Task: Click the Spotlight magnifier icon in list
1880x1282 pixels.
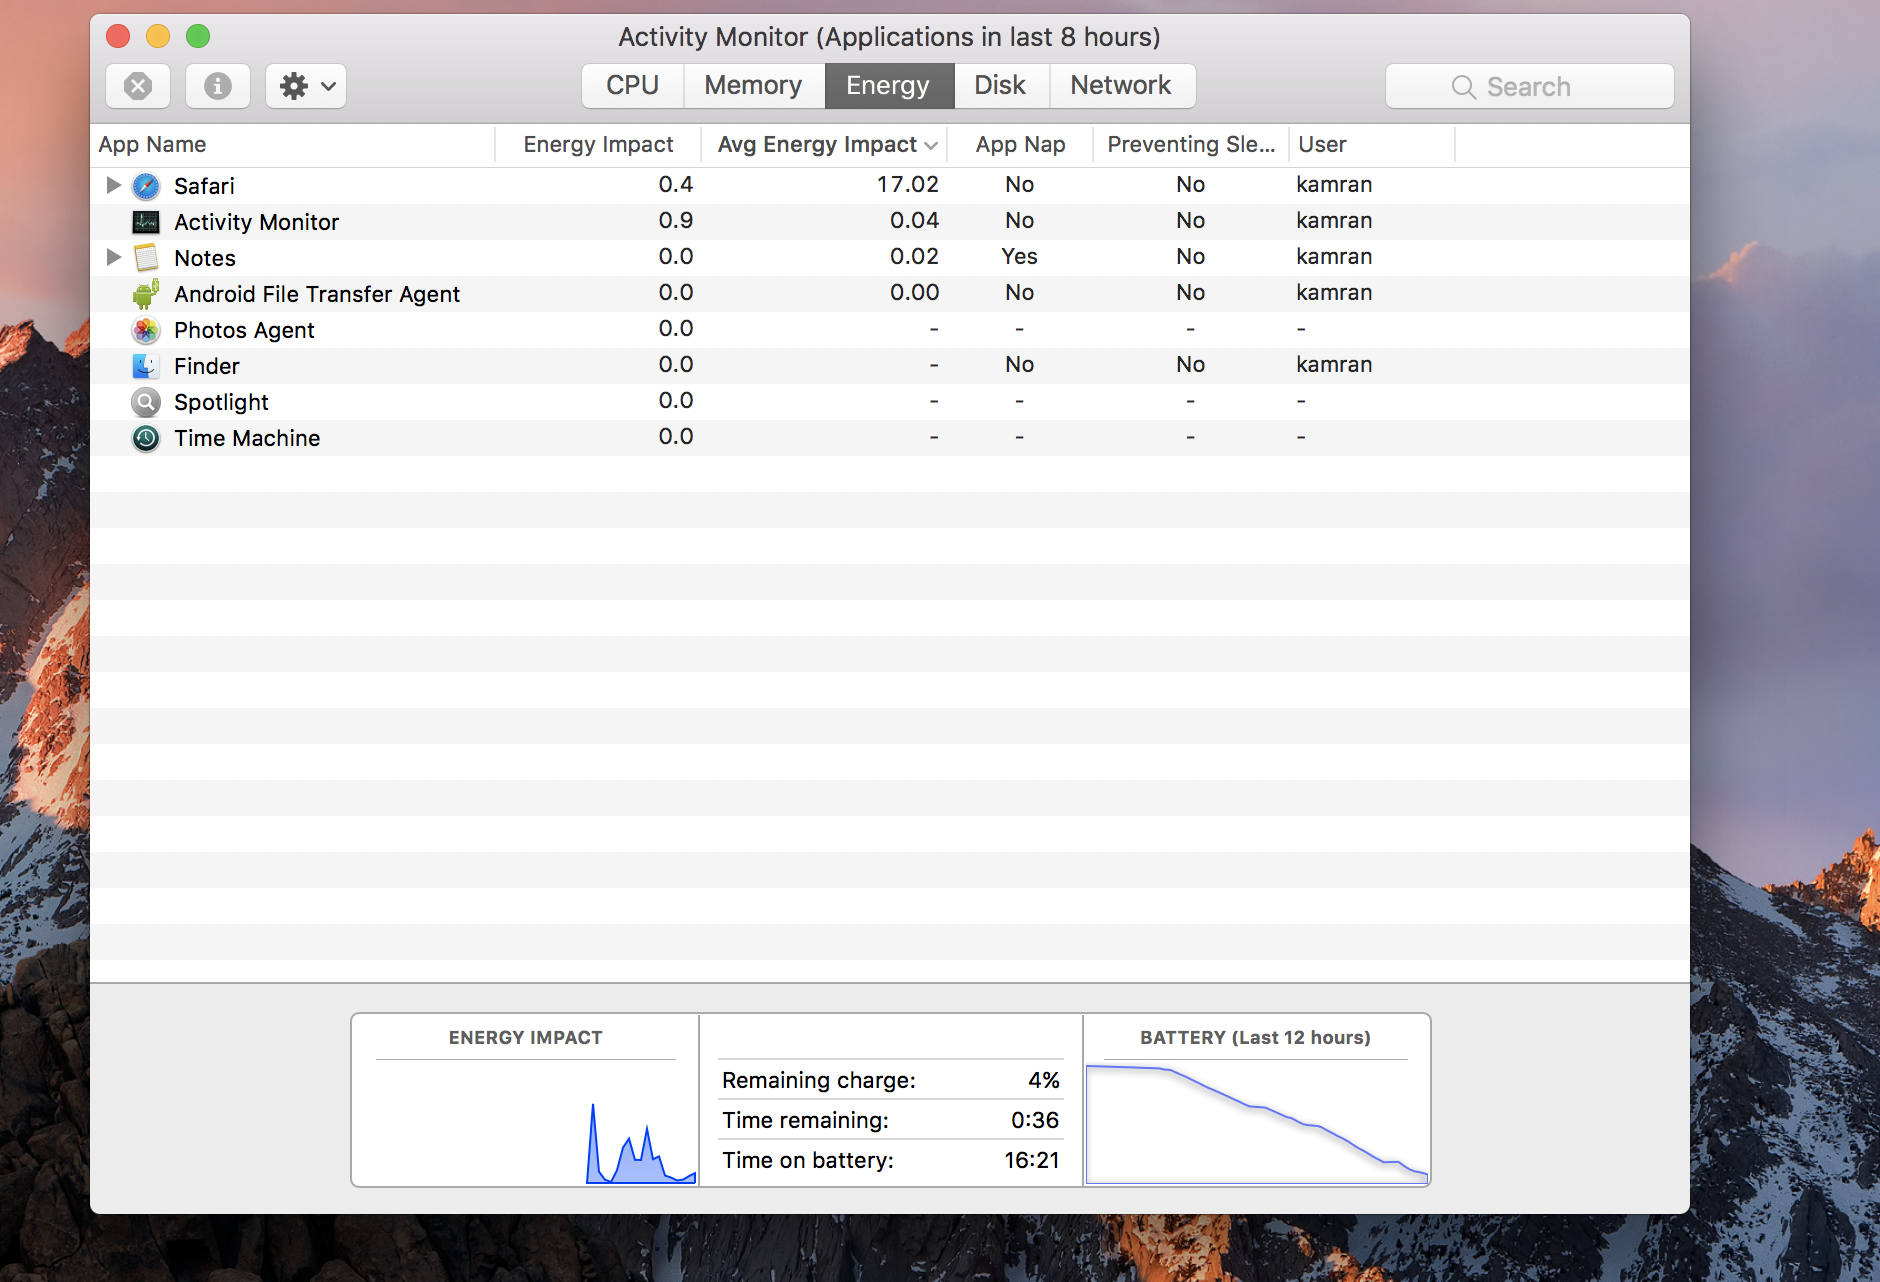Action: pos(146,402)
